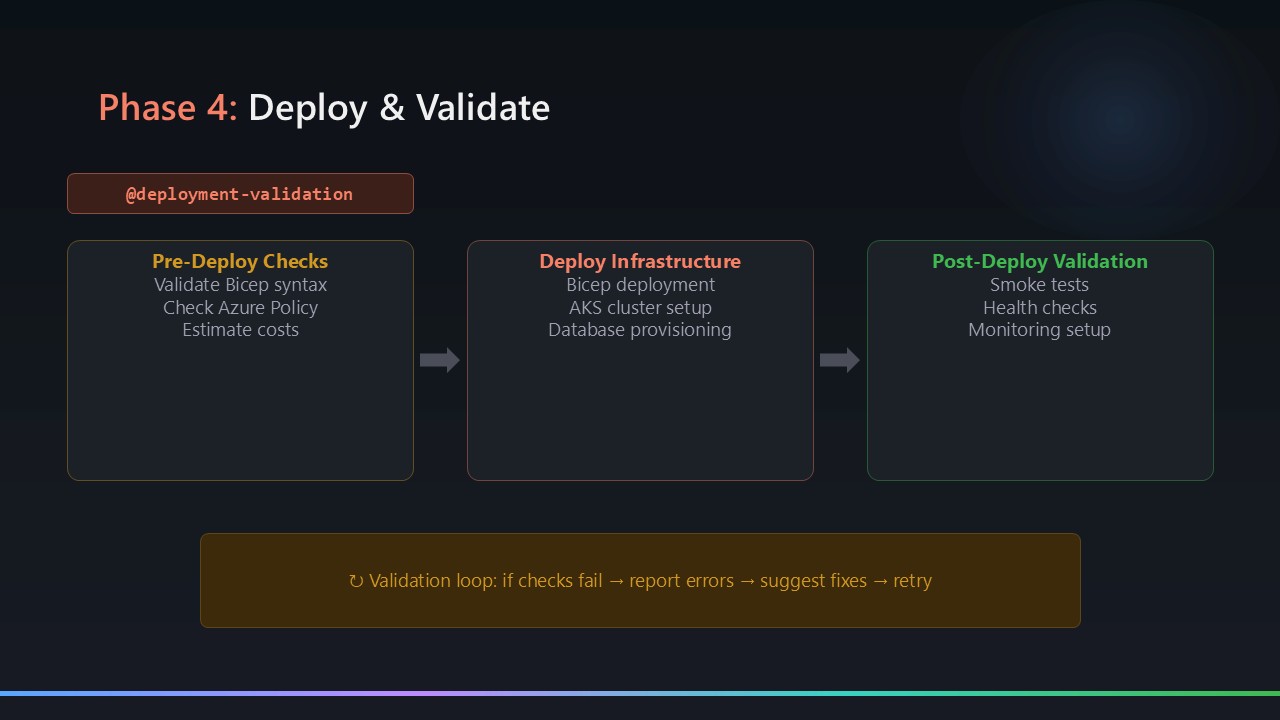Click the "Health checks" line
The width and height of the screenshot is (1280, 720).
[x=1040, y=307]
